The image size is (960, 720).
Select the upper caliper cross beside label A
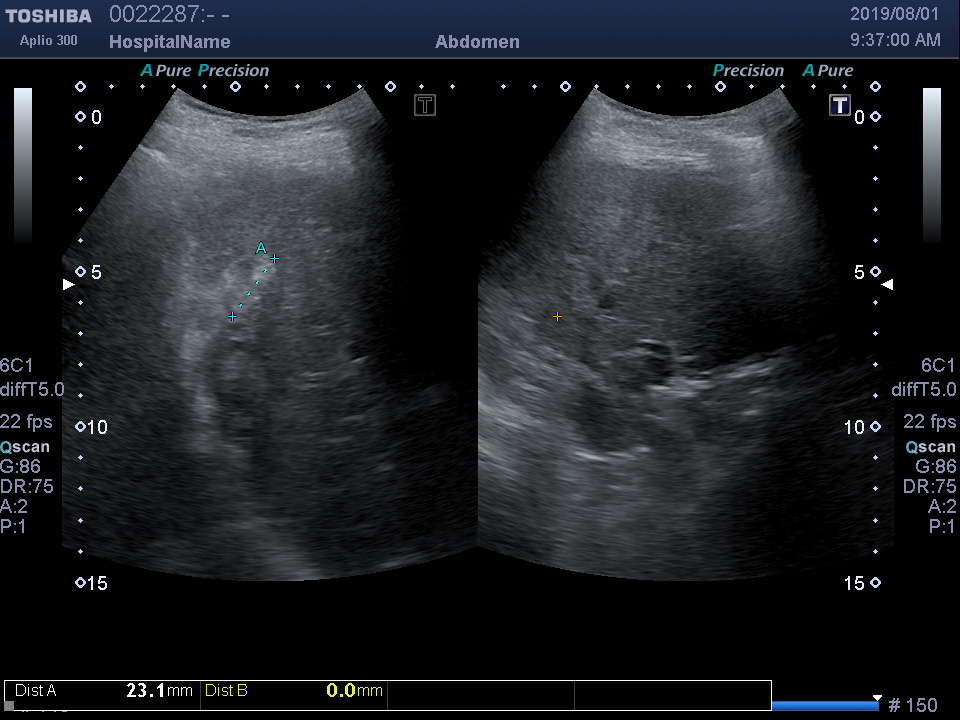274,258
